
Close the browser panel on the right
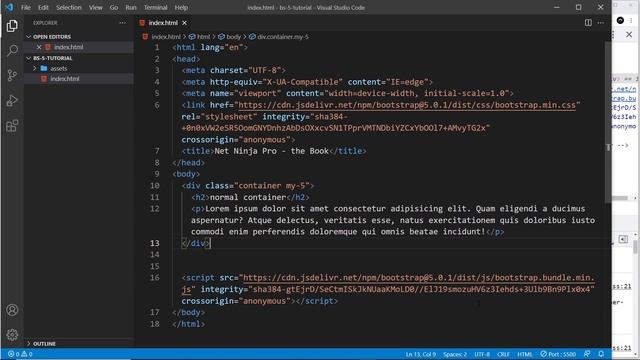point(629,35)
